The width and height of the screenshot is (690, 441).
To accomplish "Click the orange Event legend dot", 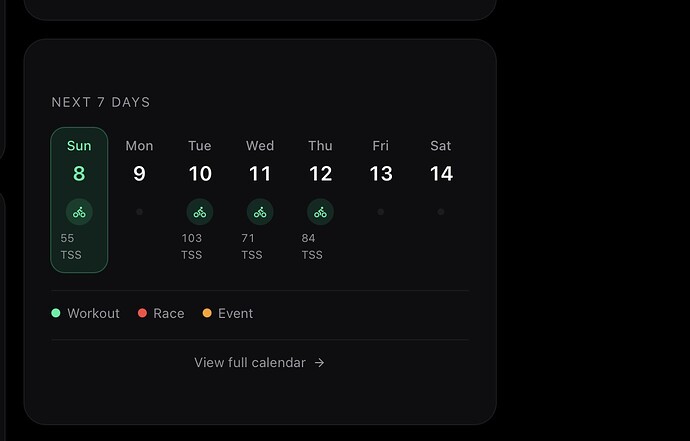I will pyautogui.click(x=207, y=313).
